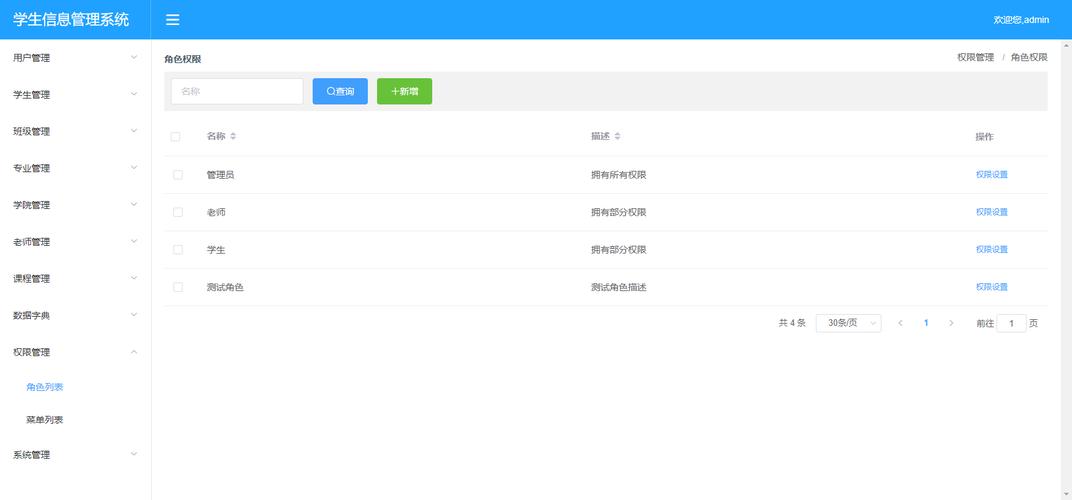Click the hamburger menu collapse icon

(173, 20)
